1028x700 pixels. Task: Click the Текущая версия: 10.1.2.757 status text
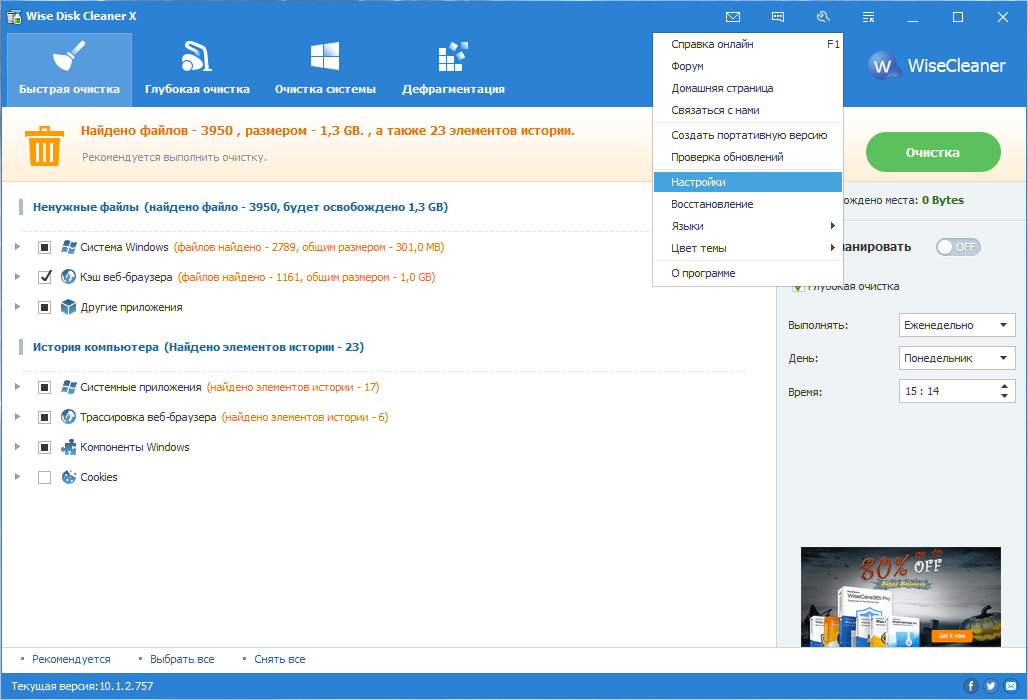pyautogui.click(x=82, y=686)
